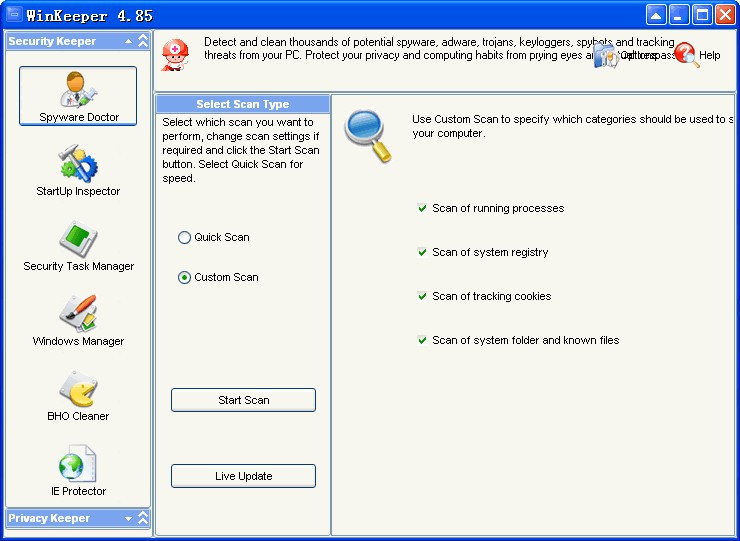
Task: Uncheck Scan of running processes
Action: coord(422,208)
